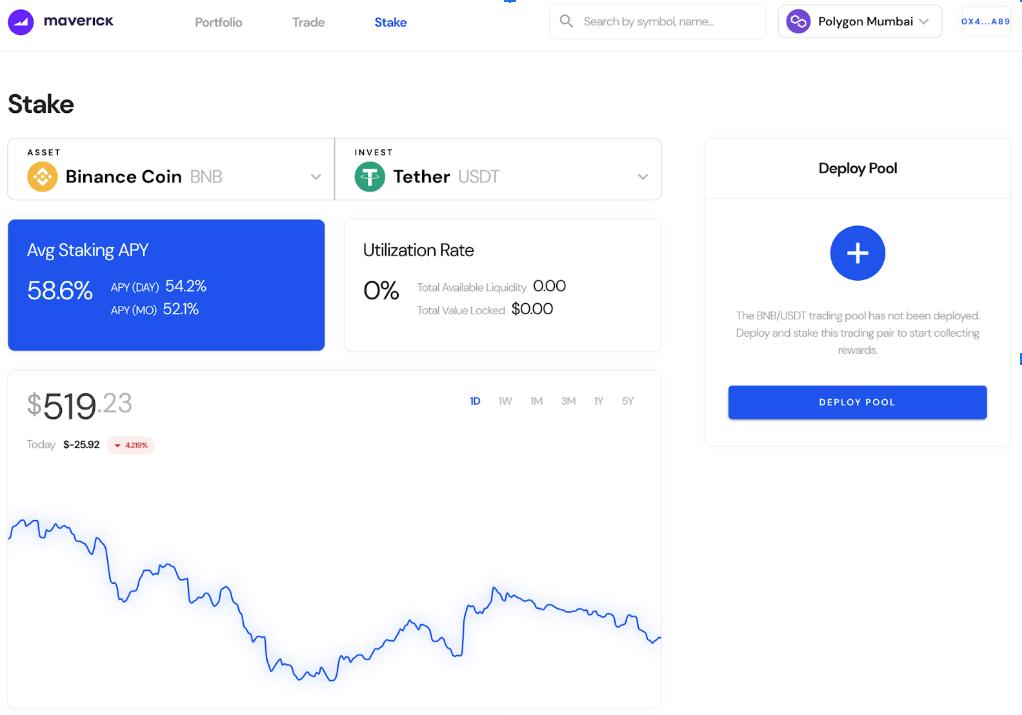Screen dimensions: 1022x715
Task: Click the red 4.219% change badge
Action: 131,445
